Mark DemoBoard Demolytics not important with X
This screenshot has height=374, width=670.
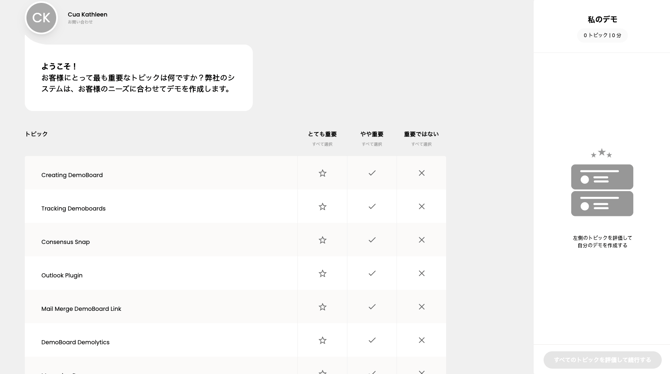pyautogui.click(x=422, y=340)
